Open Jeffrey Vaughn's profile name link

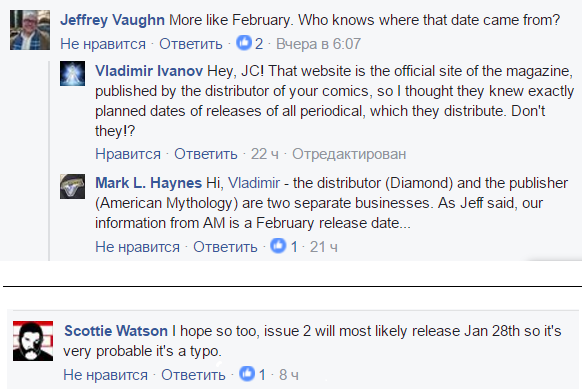click(x=112, y=20)
